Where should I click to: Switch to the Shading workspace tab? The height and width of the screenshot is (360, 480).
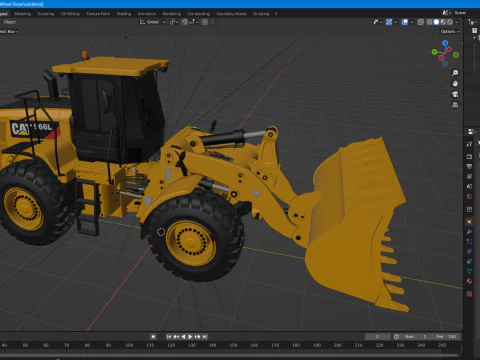tap(124, 14)
